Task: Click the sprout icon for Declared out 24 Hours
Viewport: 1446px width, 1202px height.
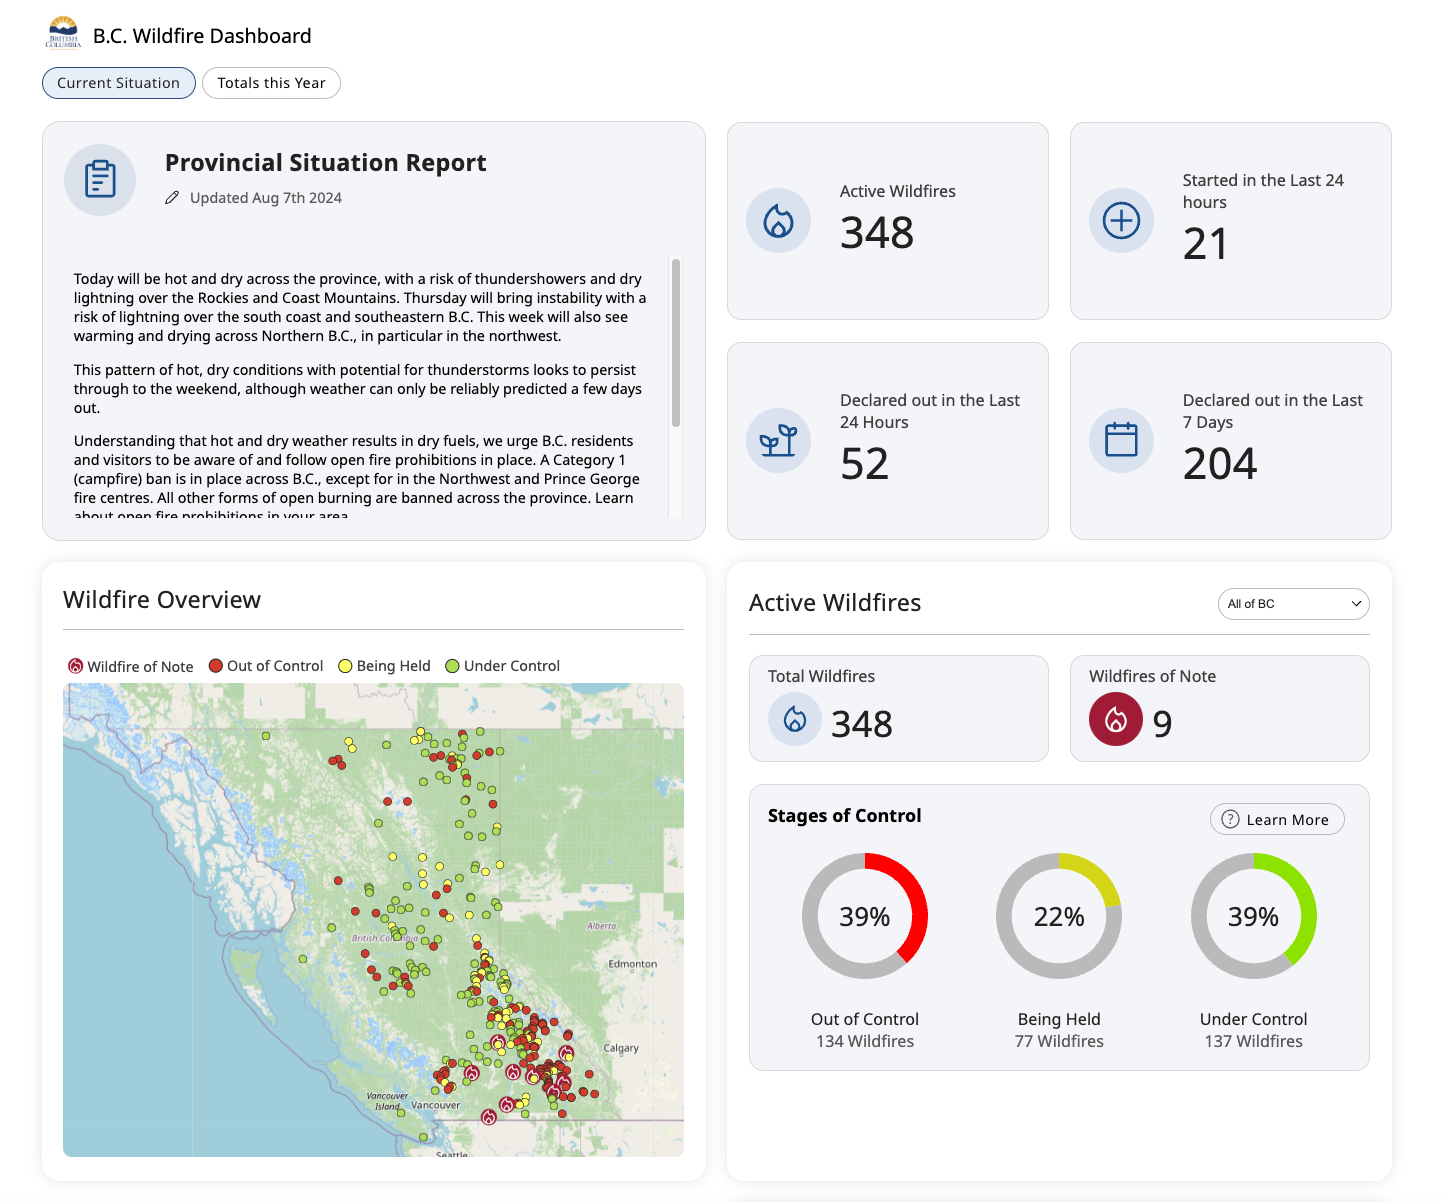Action: tap(778, 440)
